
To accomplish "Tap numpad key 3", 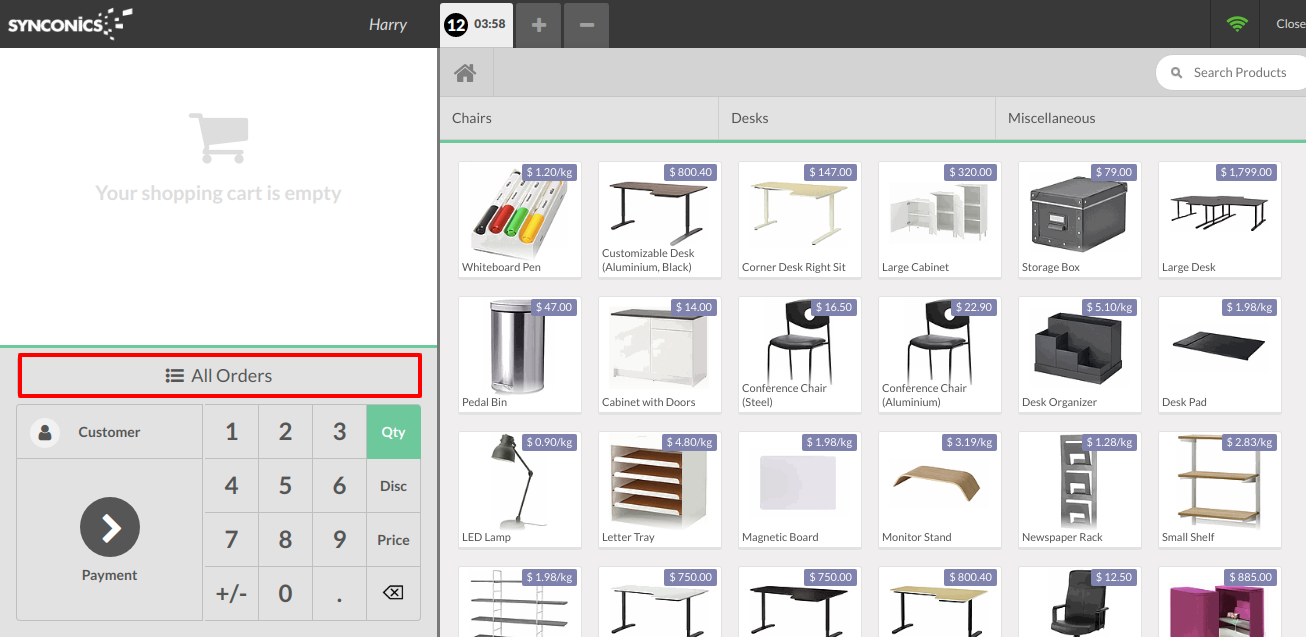I will point(339,432).
